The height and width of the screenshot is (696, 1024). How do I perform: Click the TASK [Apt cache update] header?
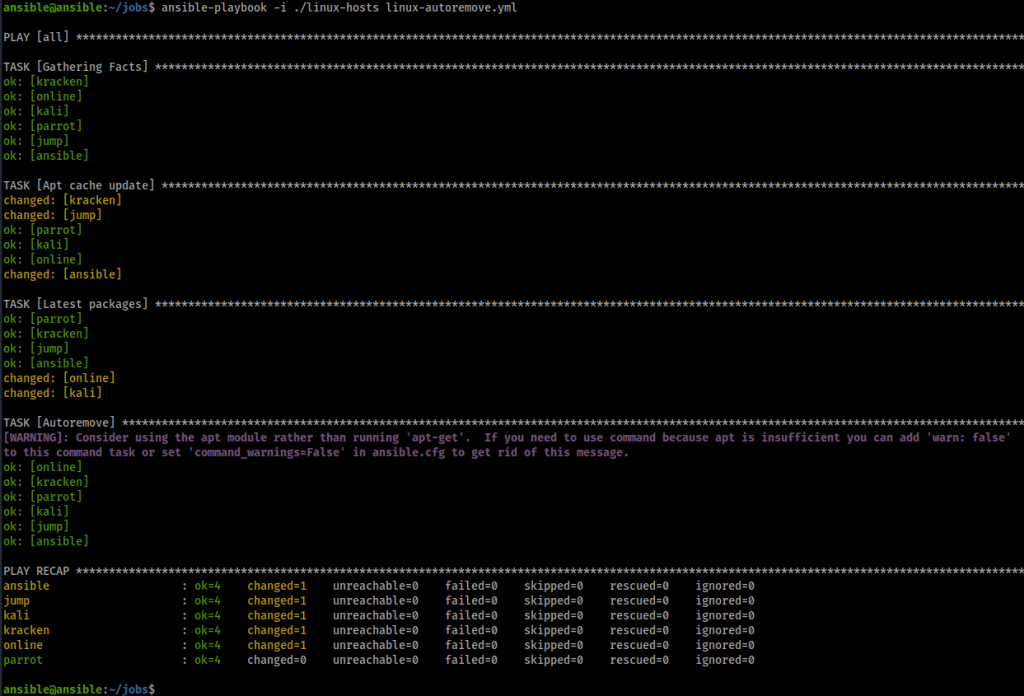click(x=80, y=185)
